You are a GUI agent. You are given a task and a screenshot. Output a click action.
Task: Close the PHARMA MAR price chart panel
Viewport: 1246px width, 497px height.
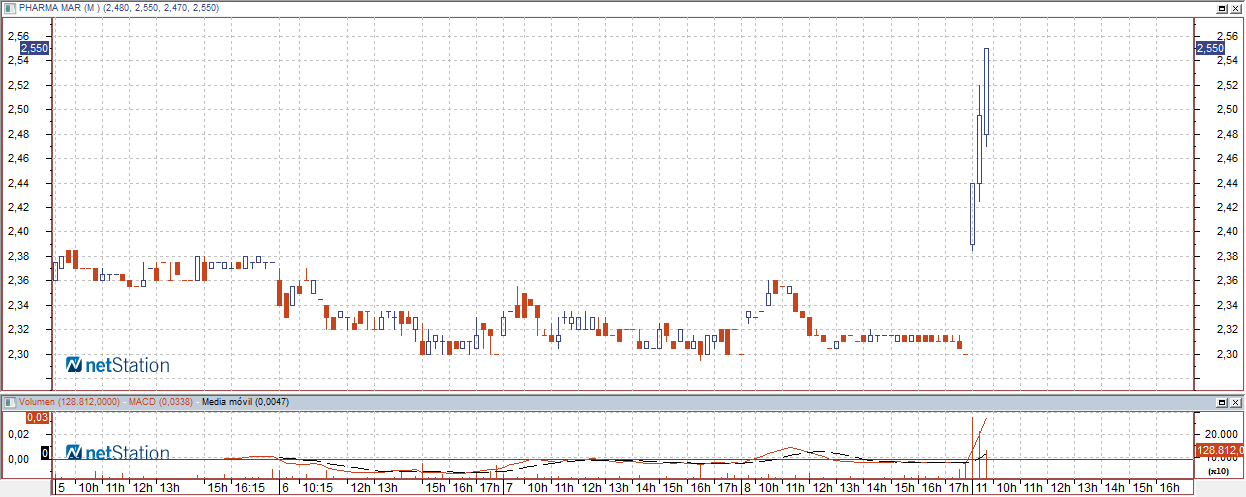tap(1236, 7)
